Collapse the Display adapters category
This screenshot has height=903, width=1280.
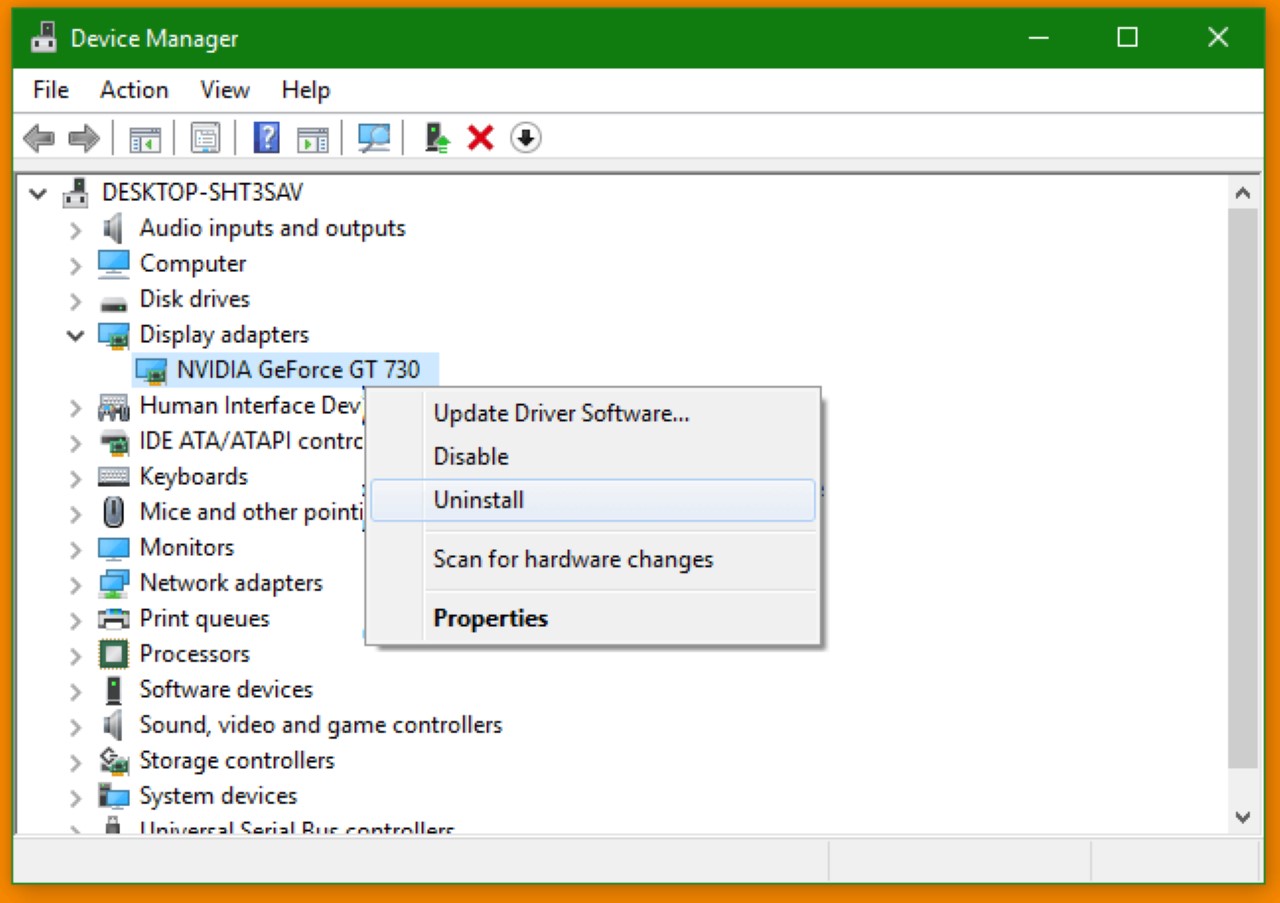[75, 335]
